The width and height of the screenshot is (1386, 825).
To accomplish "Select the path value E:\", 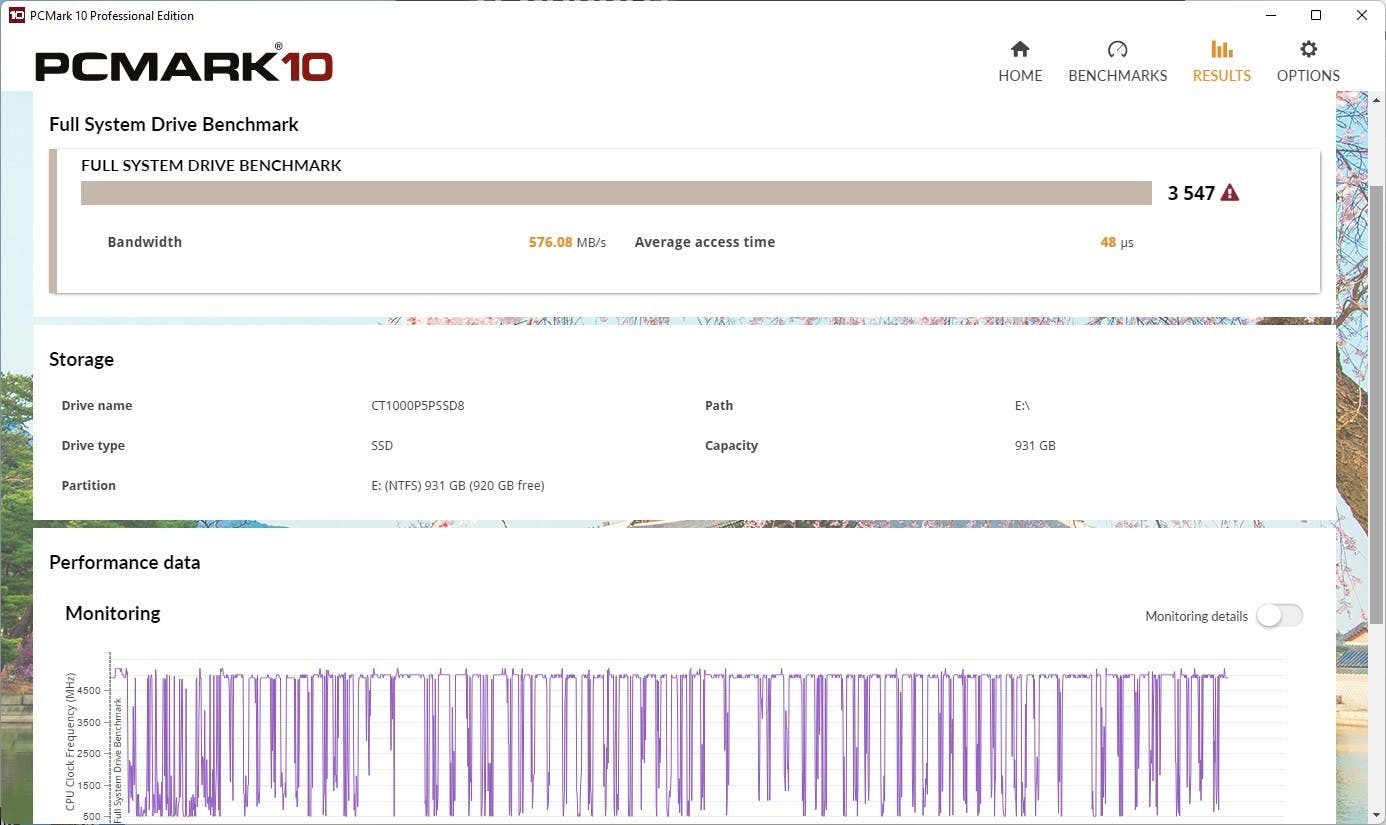I will [x=1022, y=405].
